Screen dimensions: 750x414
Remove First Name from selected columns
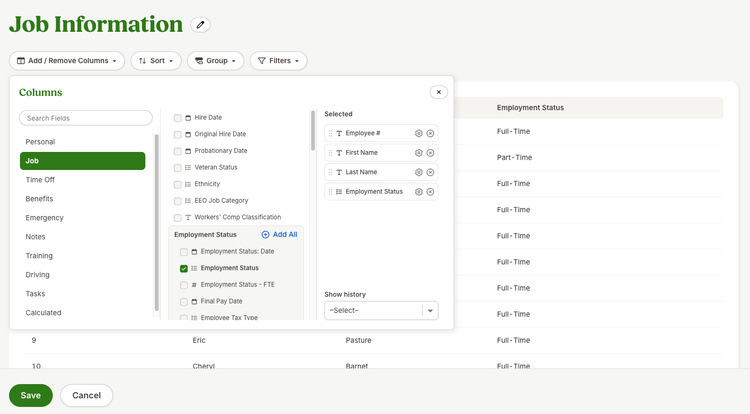(x=430, y=153)
